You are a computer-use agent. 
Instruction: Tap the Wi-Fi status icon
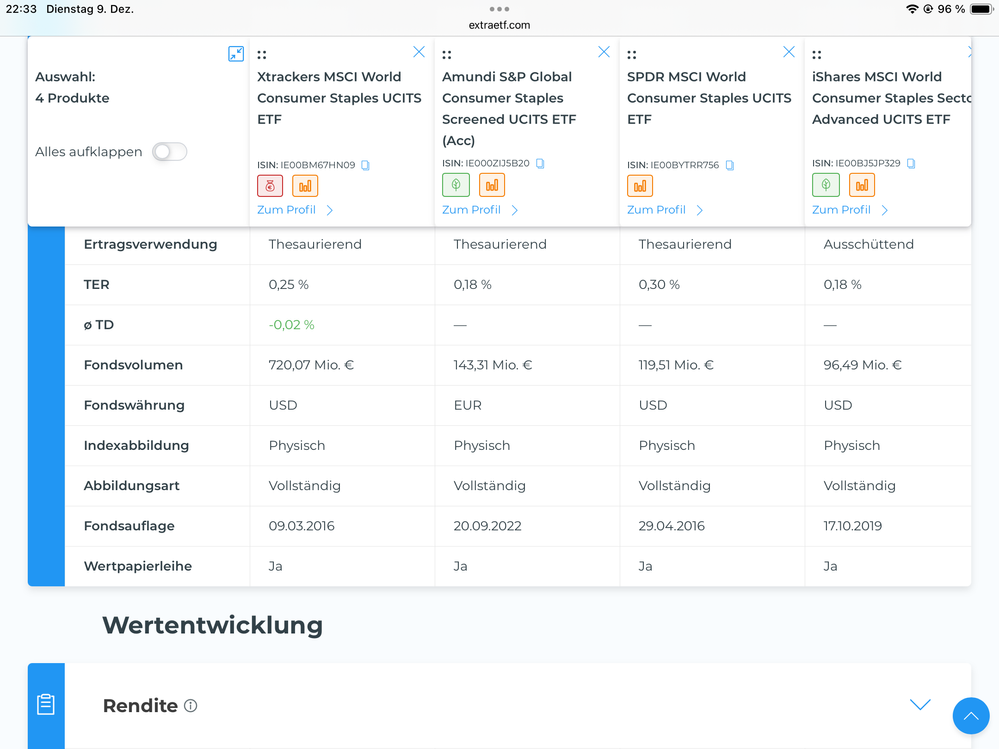[x=912, y=9]
